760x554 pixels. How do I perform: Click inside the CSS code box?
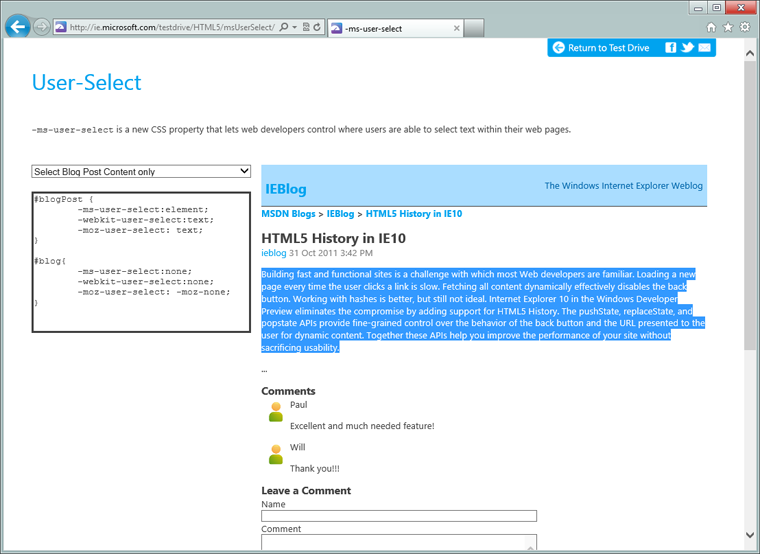[x=141, y=262]
